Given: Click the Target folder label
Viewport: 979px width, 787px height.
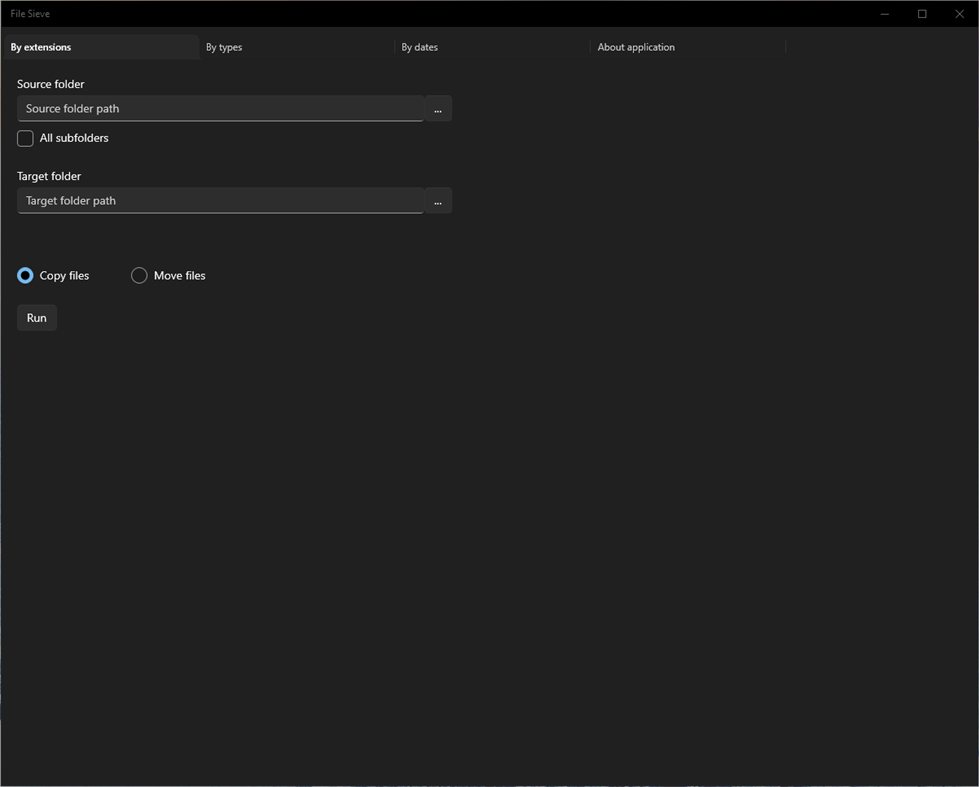Looking at the screenshot, I should [x=48, y=176].
